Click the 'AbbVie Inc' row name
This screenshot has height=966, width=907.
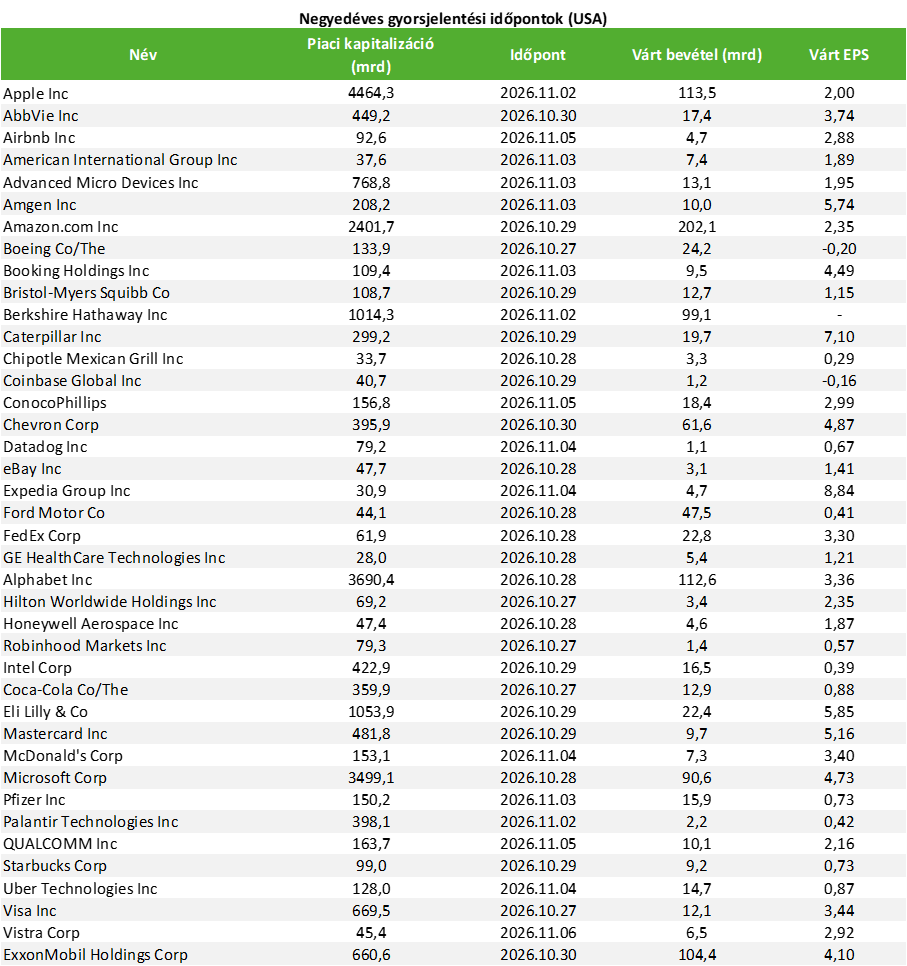pos(41,116)
